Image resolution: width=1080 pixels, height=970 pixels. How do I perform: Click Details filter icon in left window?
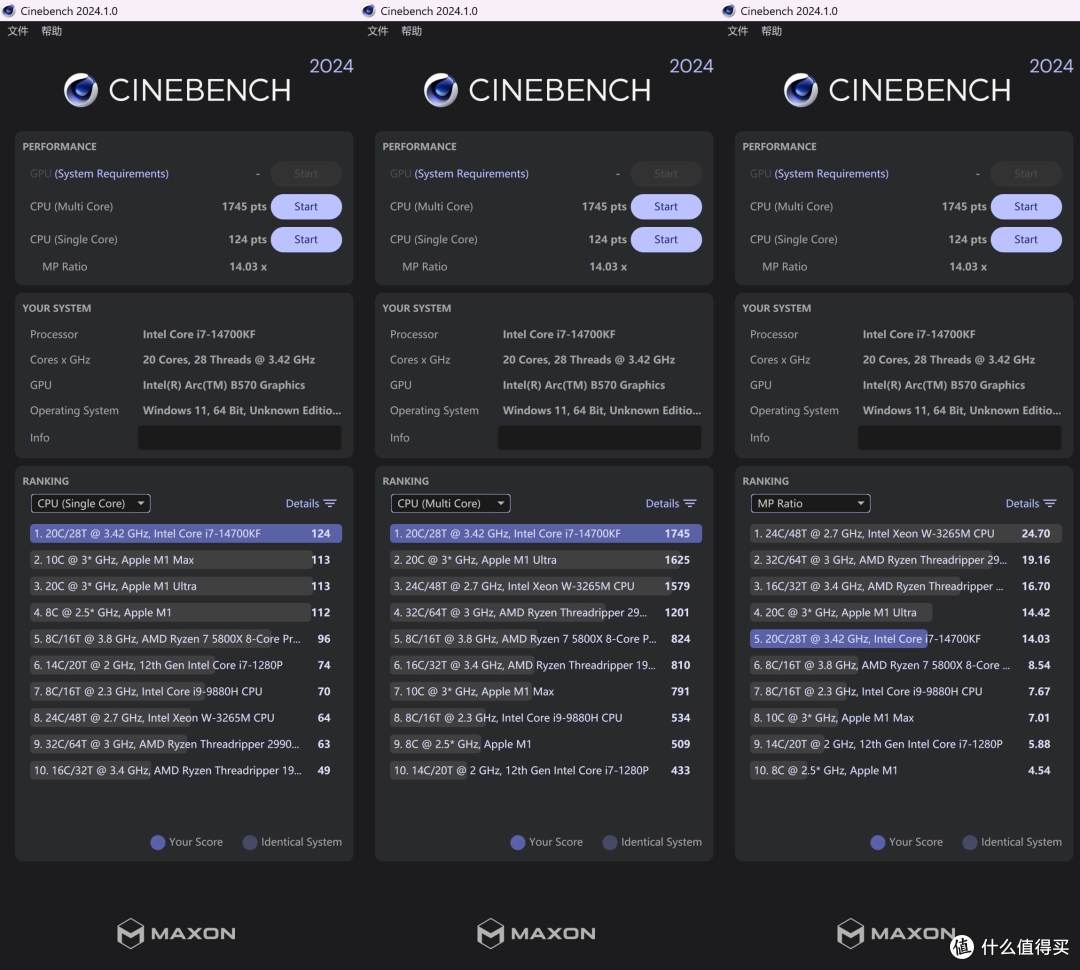[330, 504]
